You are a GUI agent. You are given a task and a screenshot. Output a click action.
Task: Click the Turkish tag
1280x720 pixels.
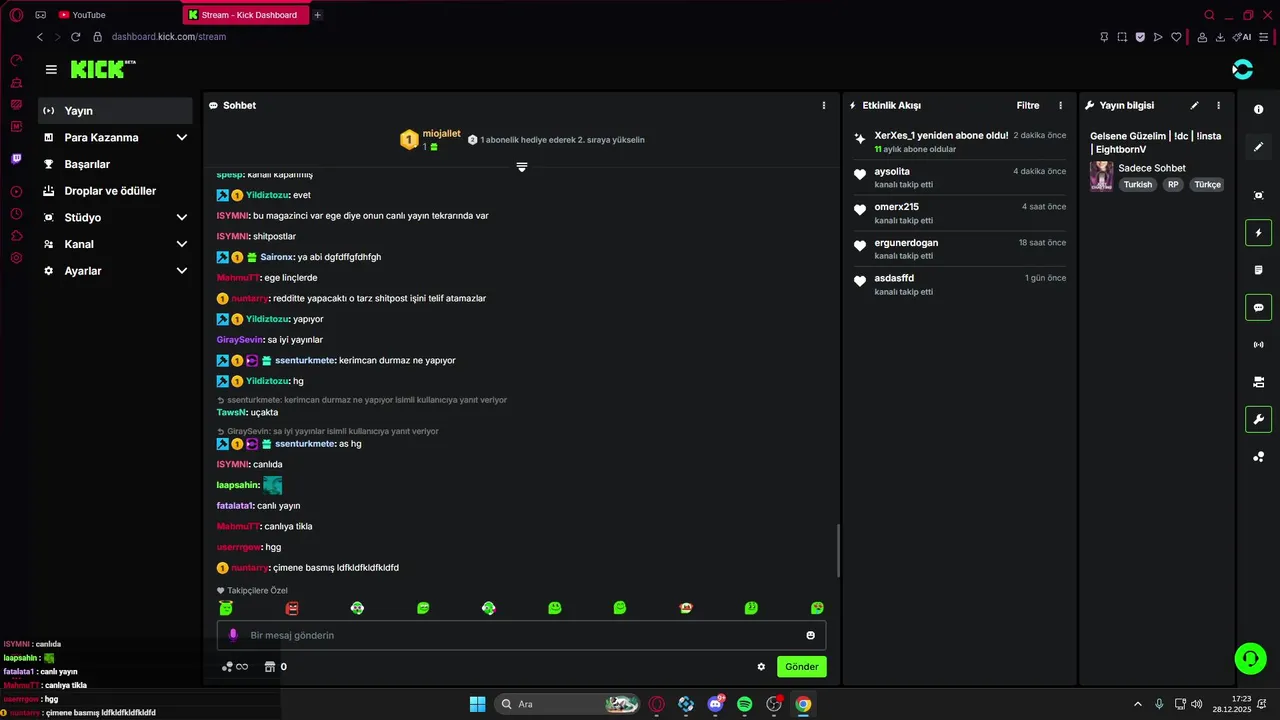tap(1137, 185)
